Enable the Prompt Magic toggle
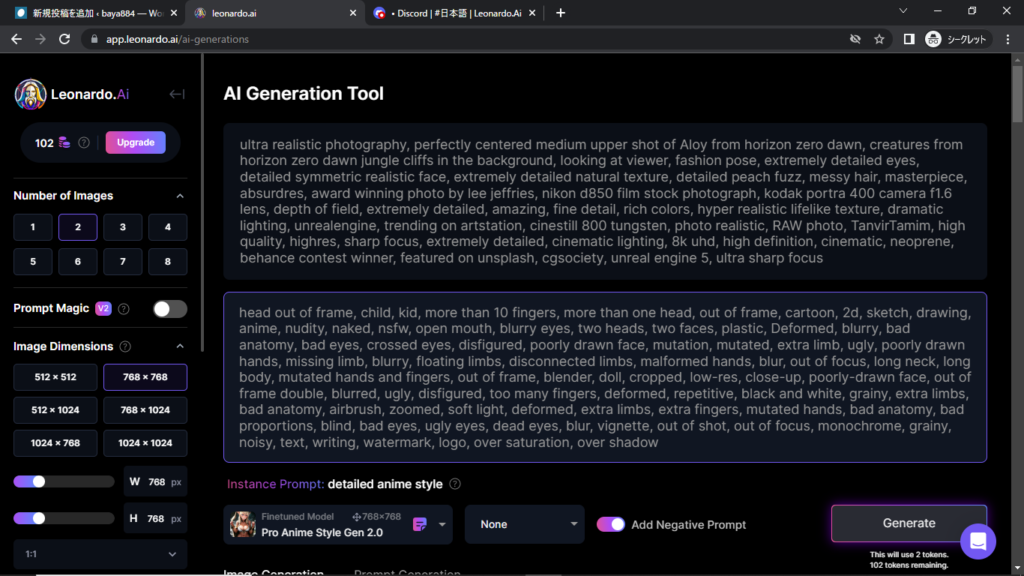The image size is (1024, 576). [x=170, y=309]
